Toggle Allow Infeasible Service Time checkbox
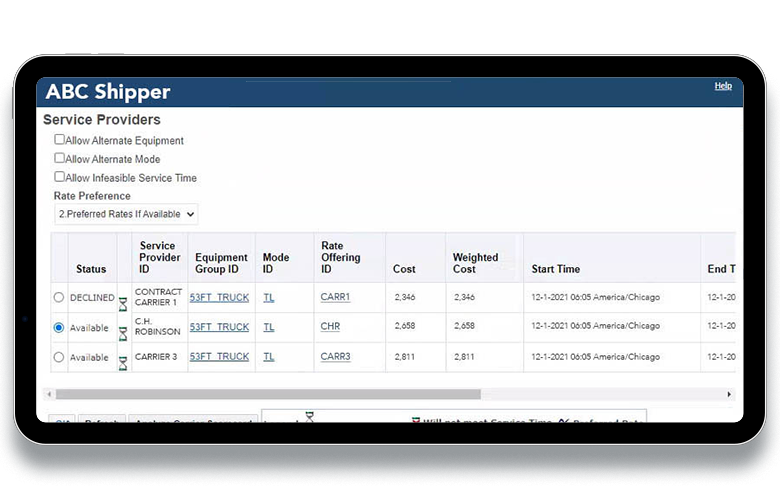 pos(60,177)
